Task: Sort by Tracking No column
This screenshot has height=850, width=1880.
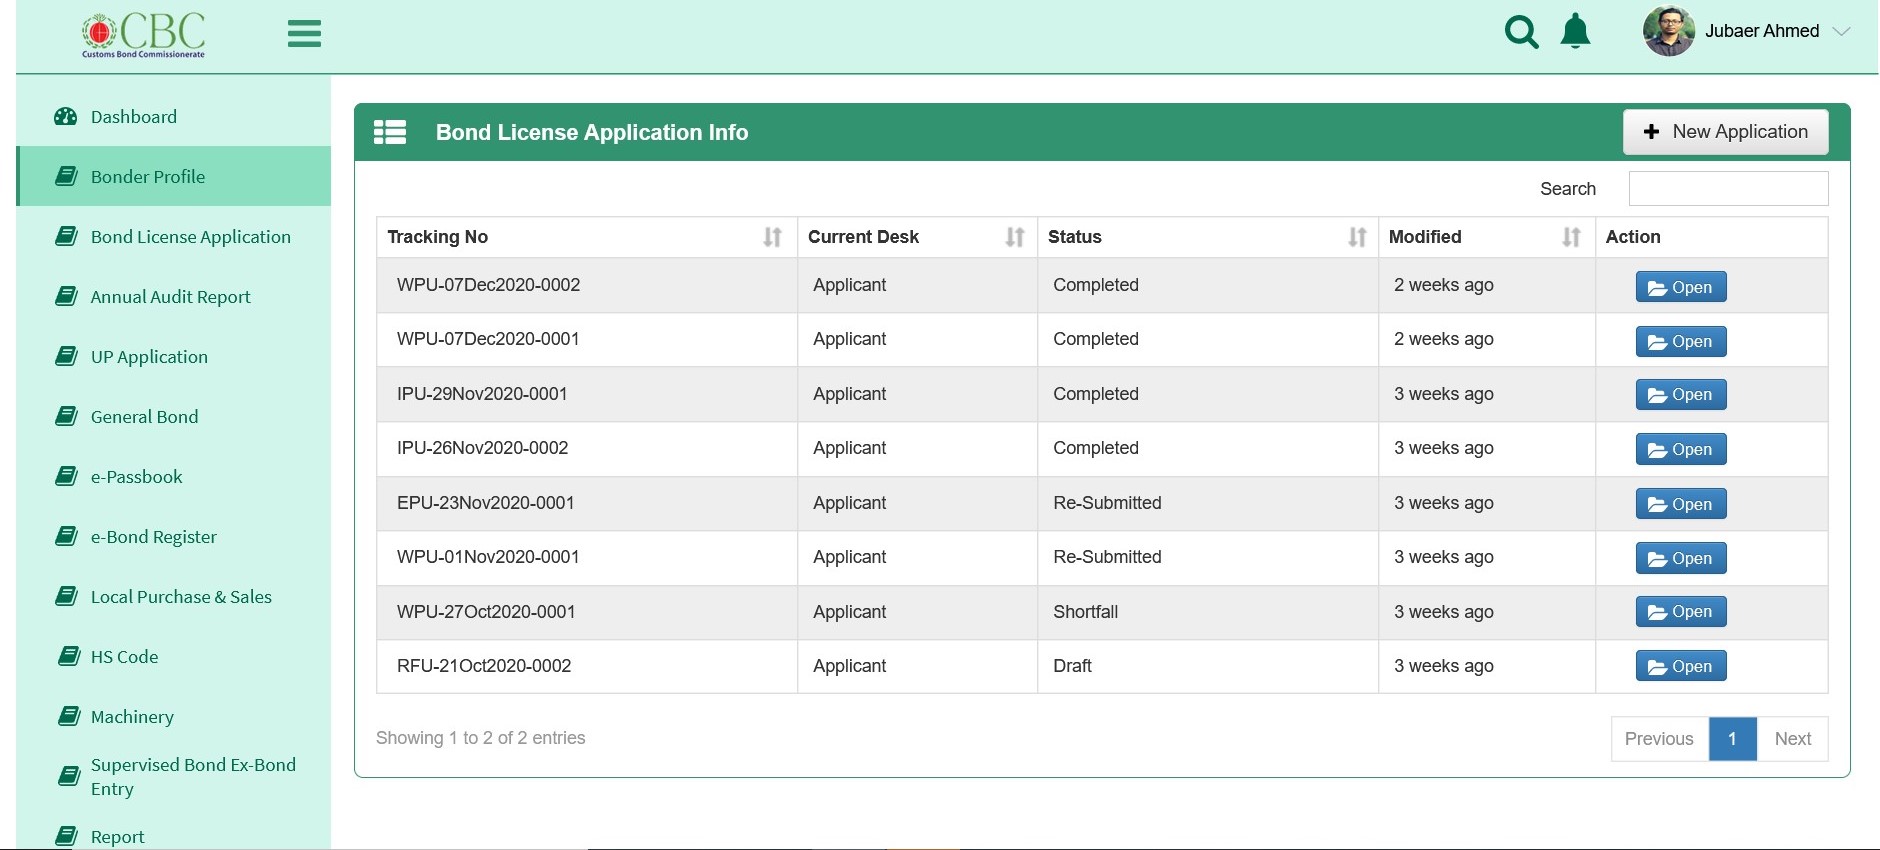Action: point(586,237)
